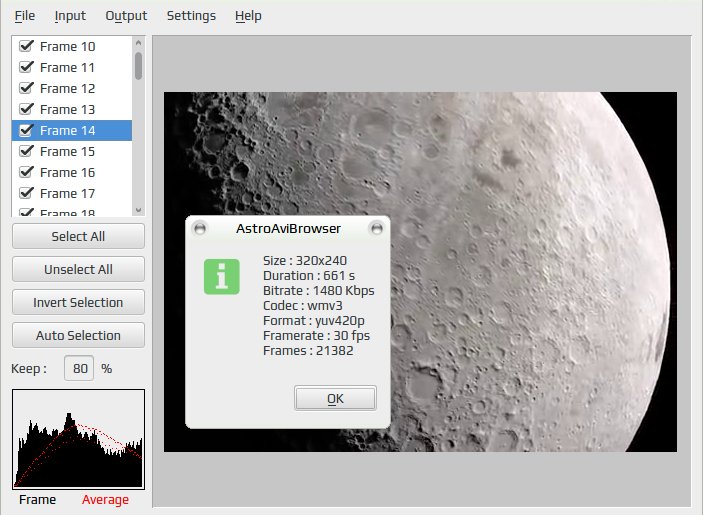The width and height of the screenshot is (703, 515).
Task: Click the frame list scrollbar down arrow
Action: (x=138, y=210)
